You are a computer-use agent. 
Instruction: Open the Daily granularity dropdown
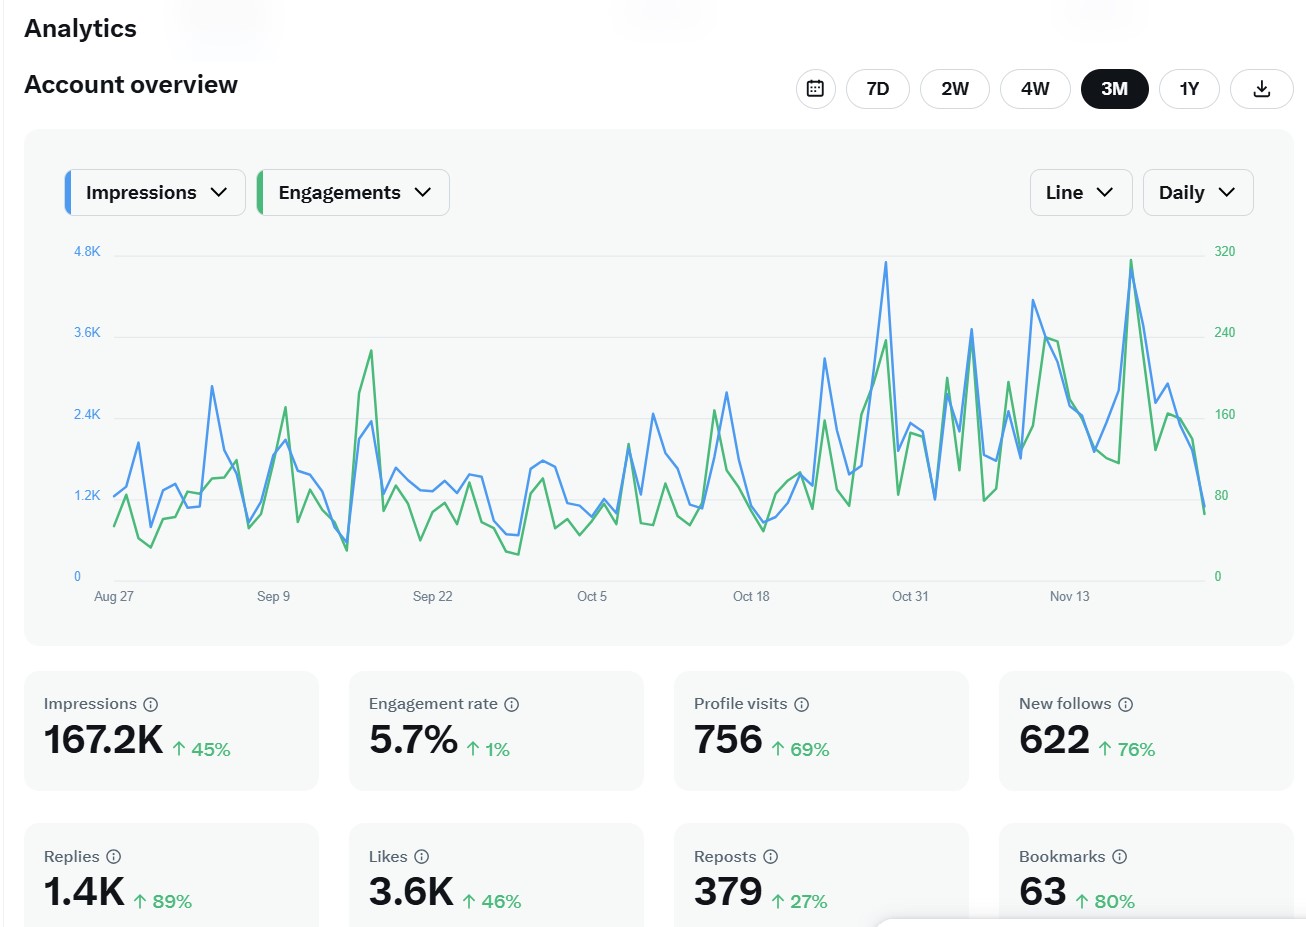tap(1198, 192)
